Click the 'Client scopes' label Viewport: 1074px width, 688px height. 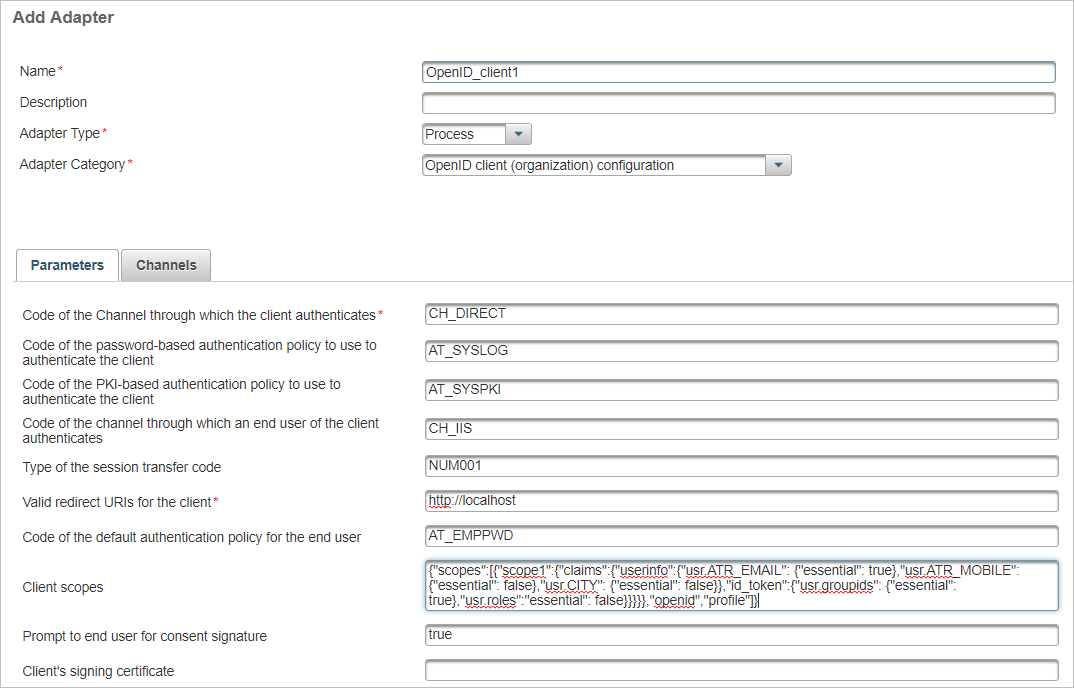[x=63, y=587]
